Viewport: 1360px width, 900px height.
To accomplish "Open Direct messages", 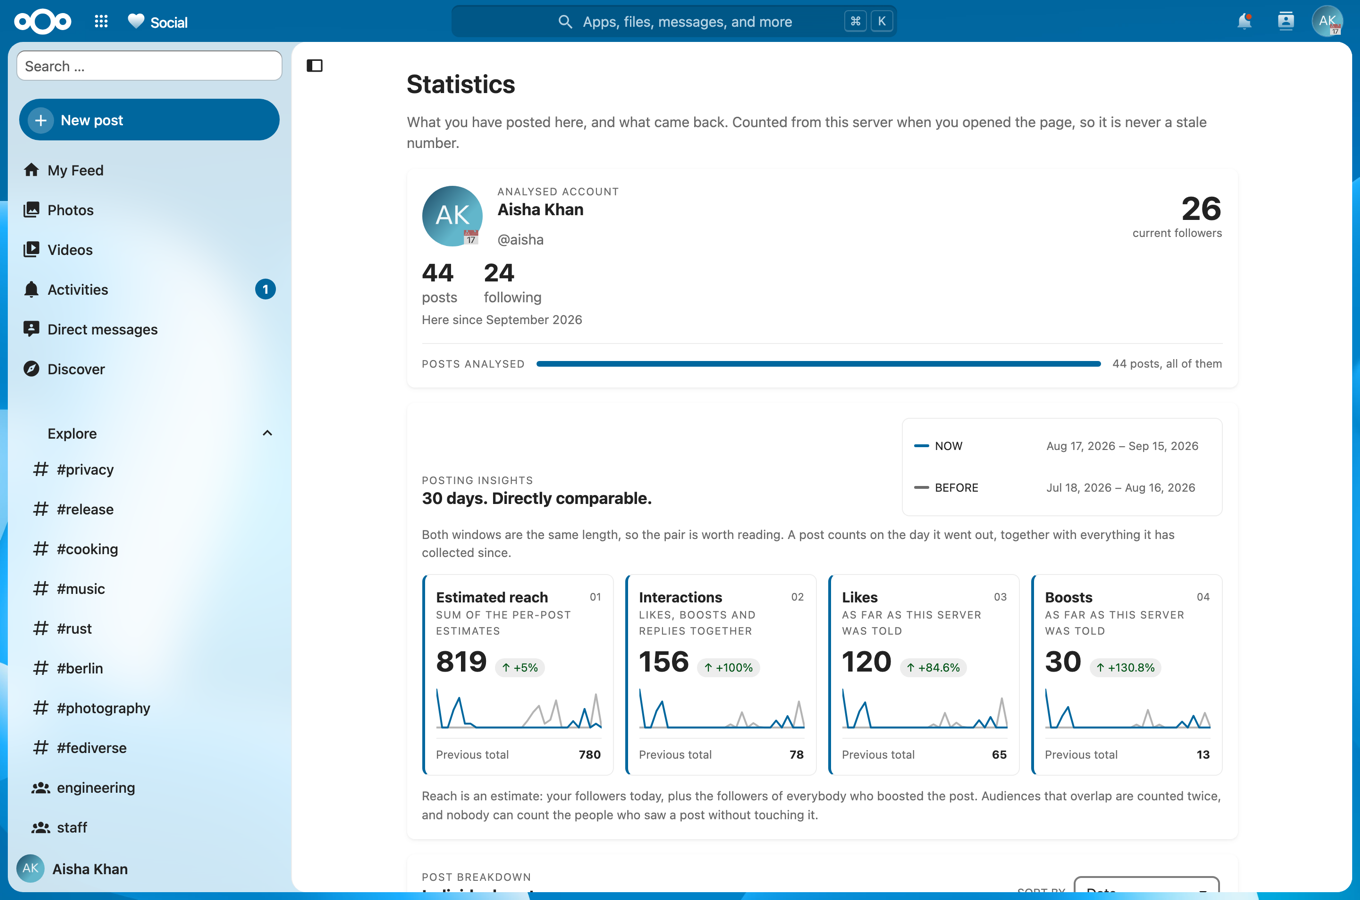I will (149, 329).
